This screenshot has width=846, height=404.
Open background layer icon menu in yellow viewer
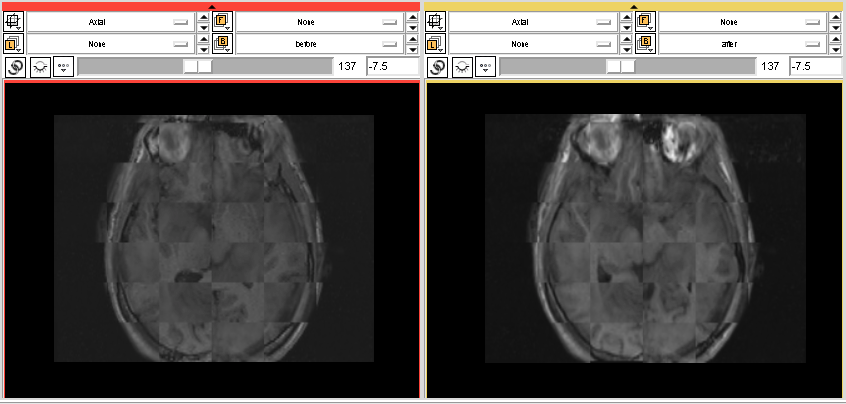[x=644, y=43]
